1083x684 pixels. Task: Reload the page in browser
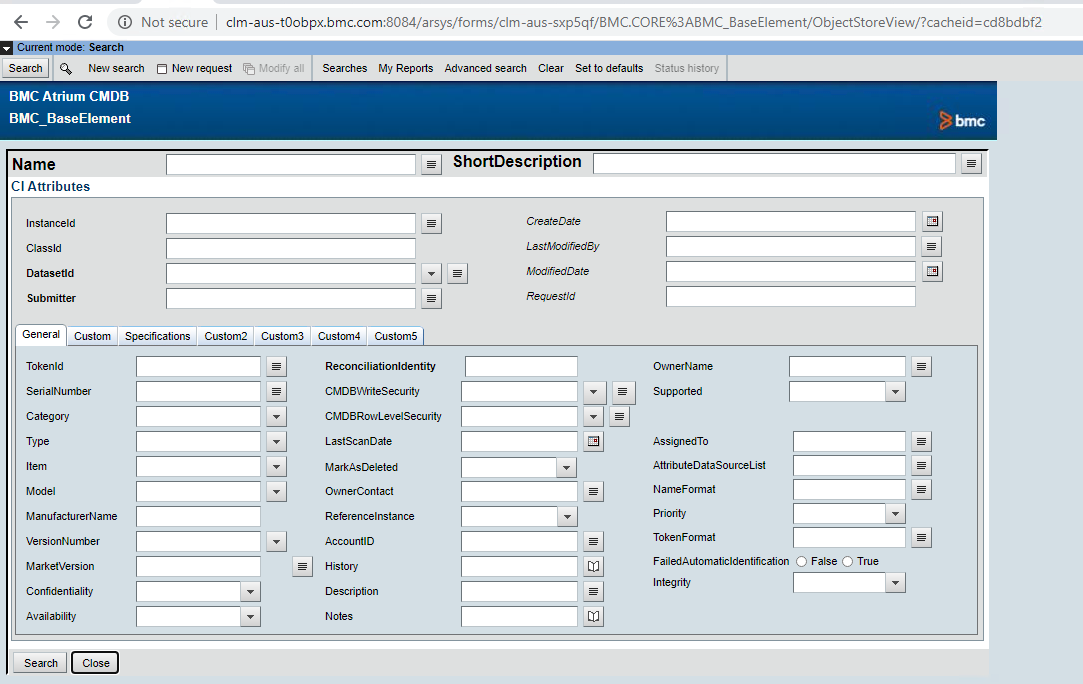pyautogui.click(x=85, y=22)
